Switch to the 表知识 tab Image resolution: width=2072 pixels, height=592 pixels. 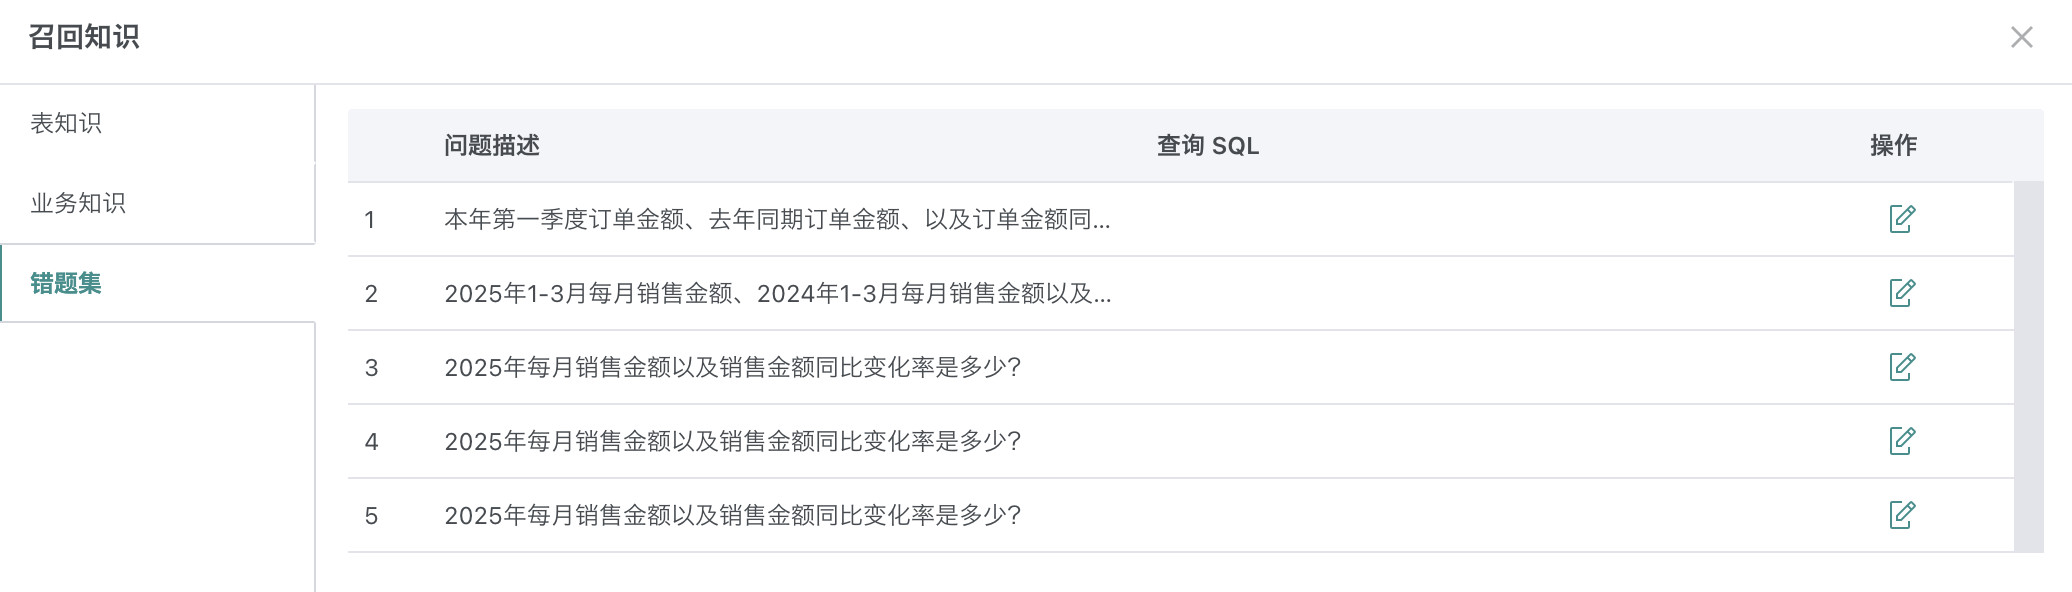66,123
